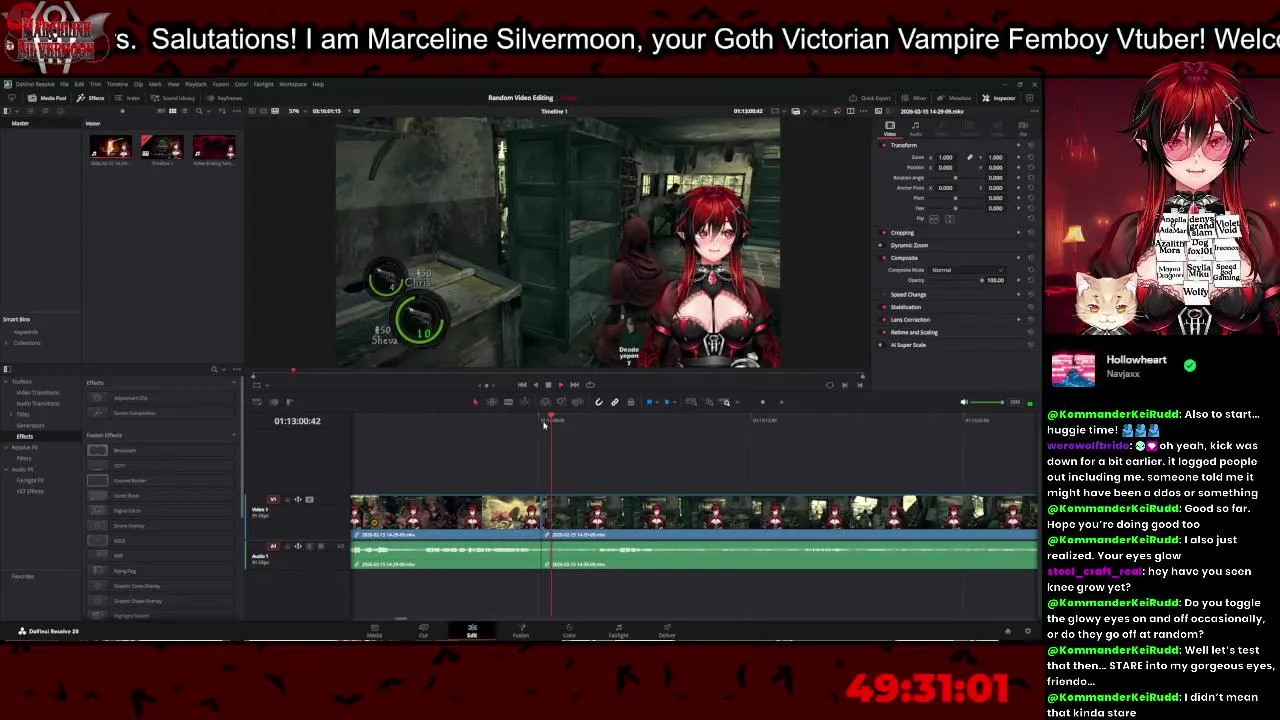
Task: Switch to the Edit page tab
Action: point(472,632)
